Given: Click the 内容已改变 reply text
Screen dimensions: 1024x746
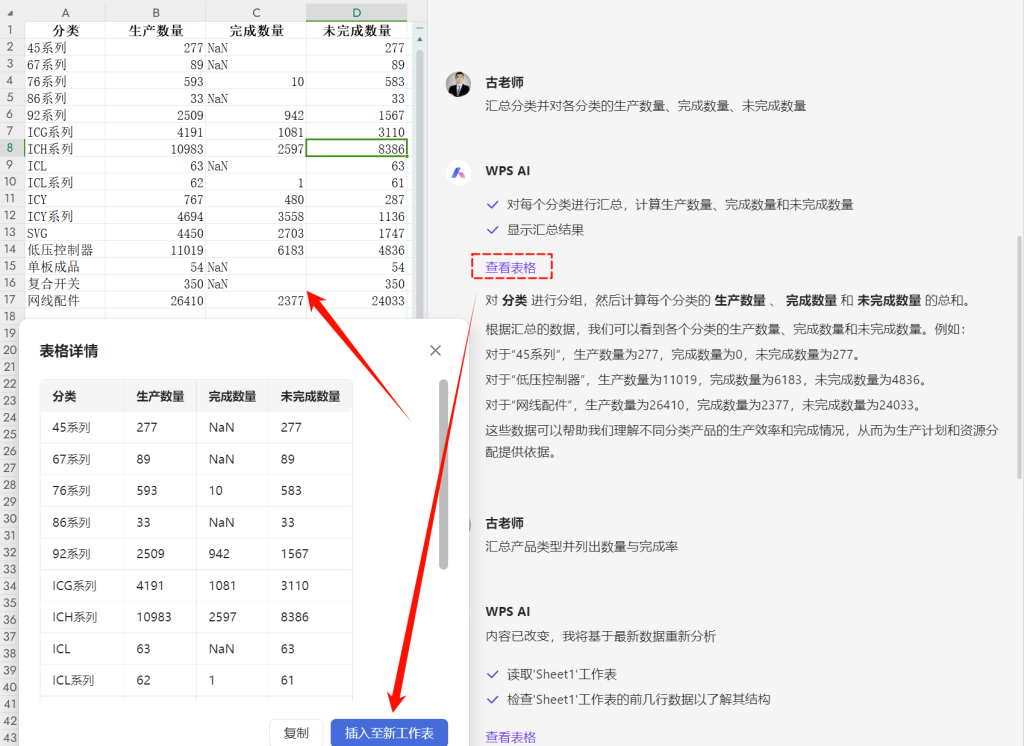Looking at the screenshot, I should tap(600, 636).
